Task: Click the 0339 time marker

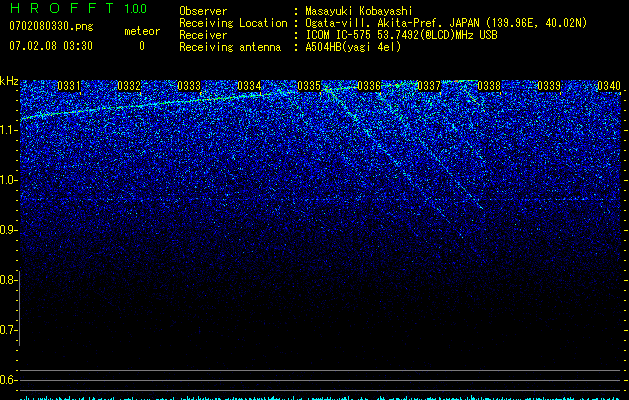Action: pyautogui.click(x=549, y=86)
